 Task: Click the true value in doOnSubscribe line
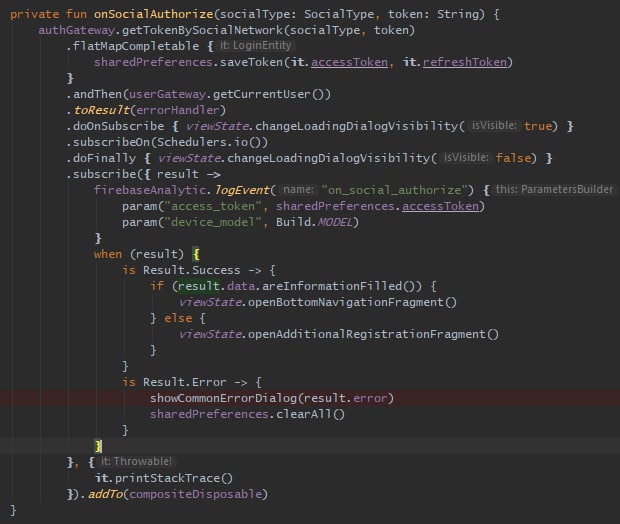pyautogui.click(x=537, y=126)
